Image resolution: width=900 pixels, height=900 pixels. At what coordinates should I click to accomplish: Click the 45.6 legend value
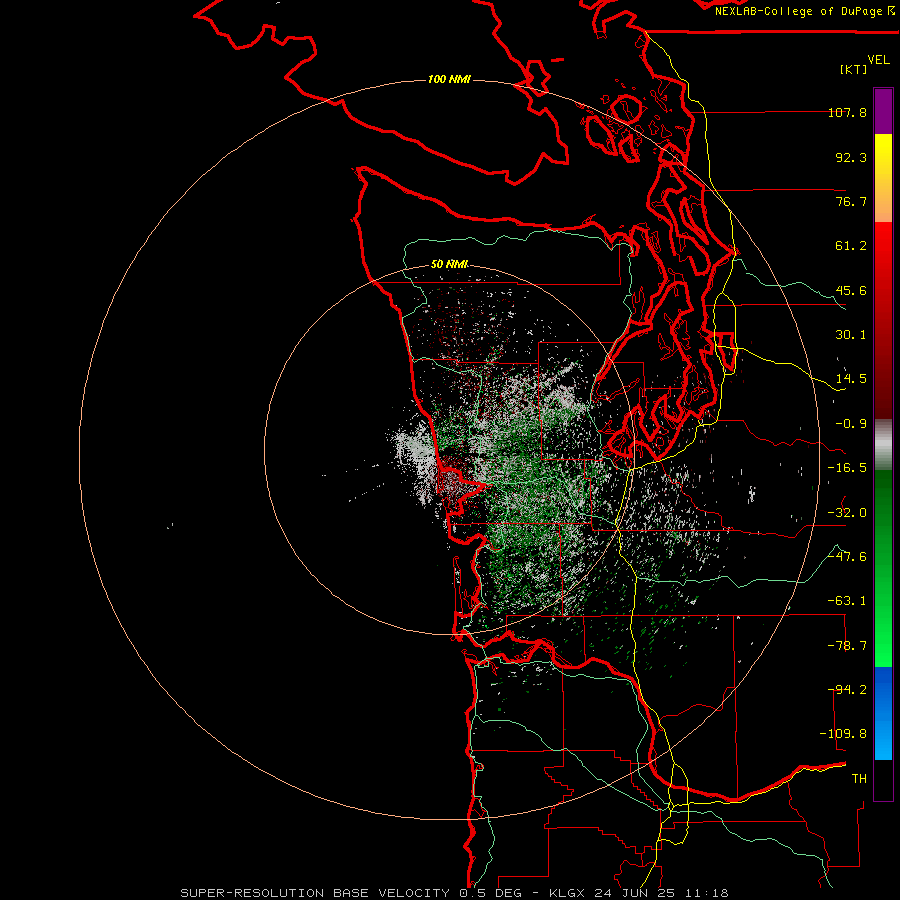[851, 290]
